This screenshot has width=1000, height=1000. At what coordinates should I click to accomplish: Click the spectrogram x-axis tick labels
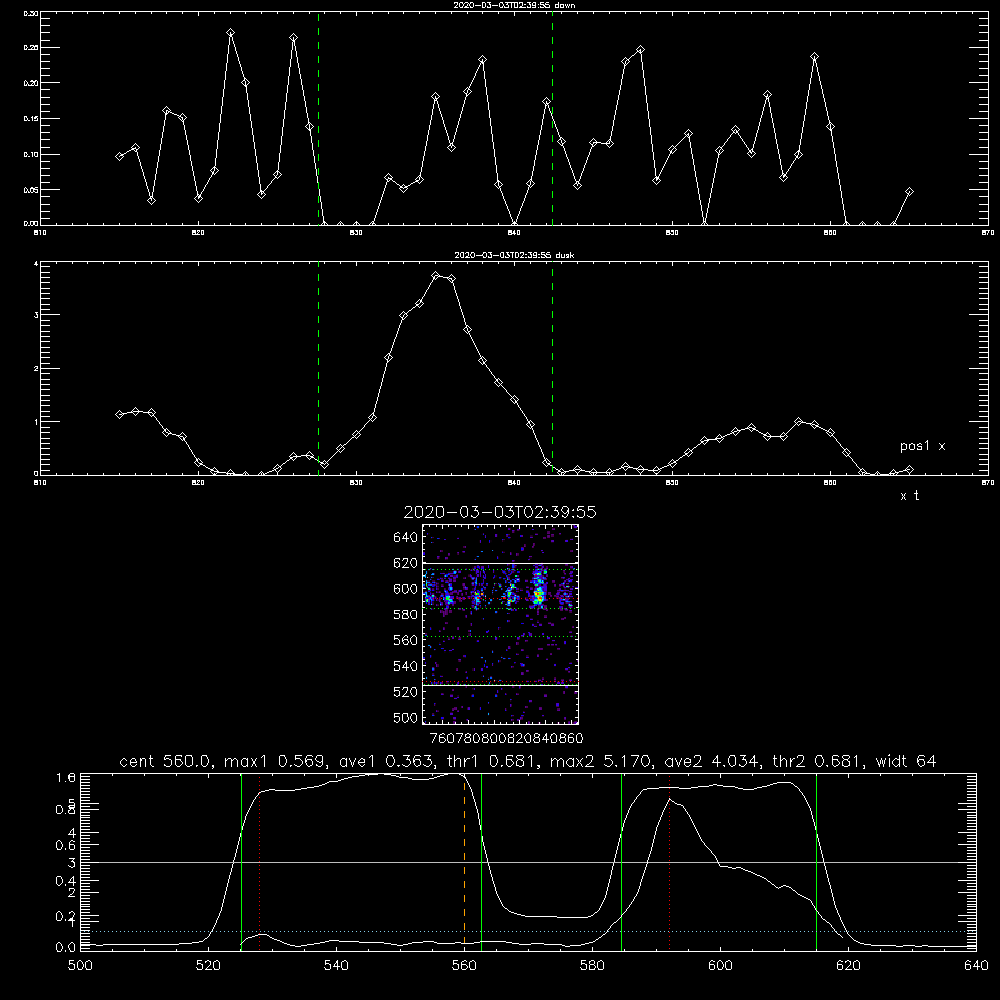pos(506,738)
